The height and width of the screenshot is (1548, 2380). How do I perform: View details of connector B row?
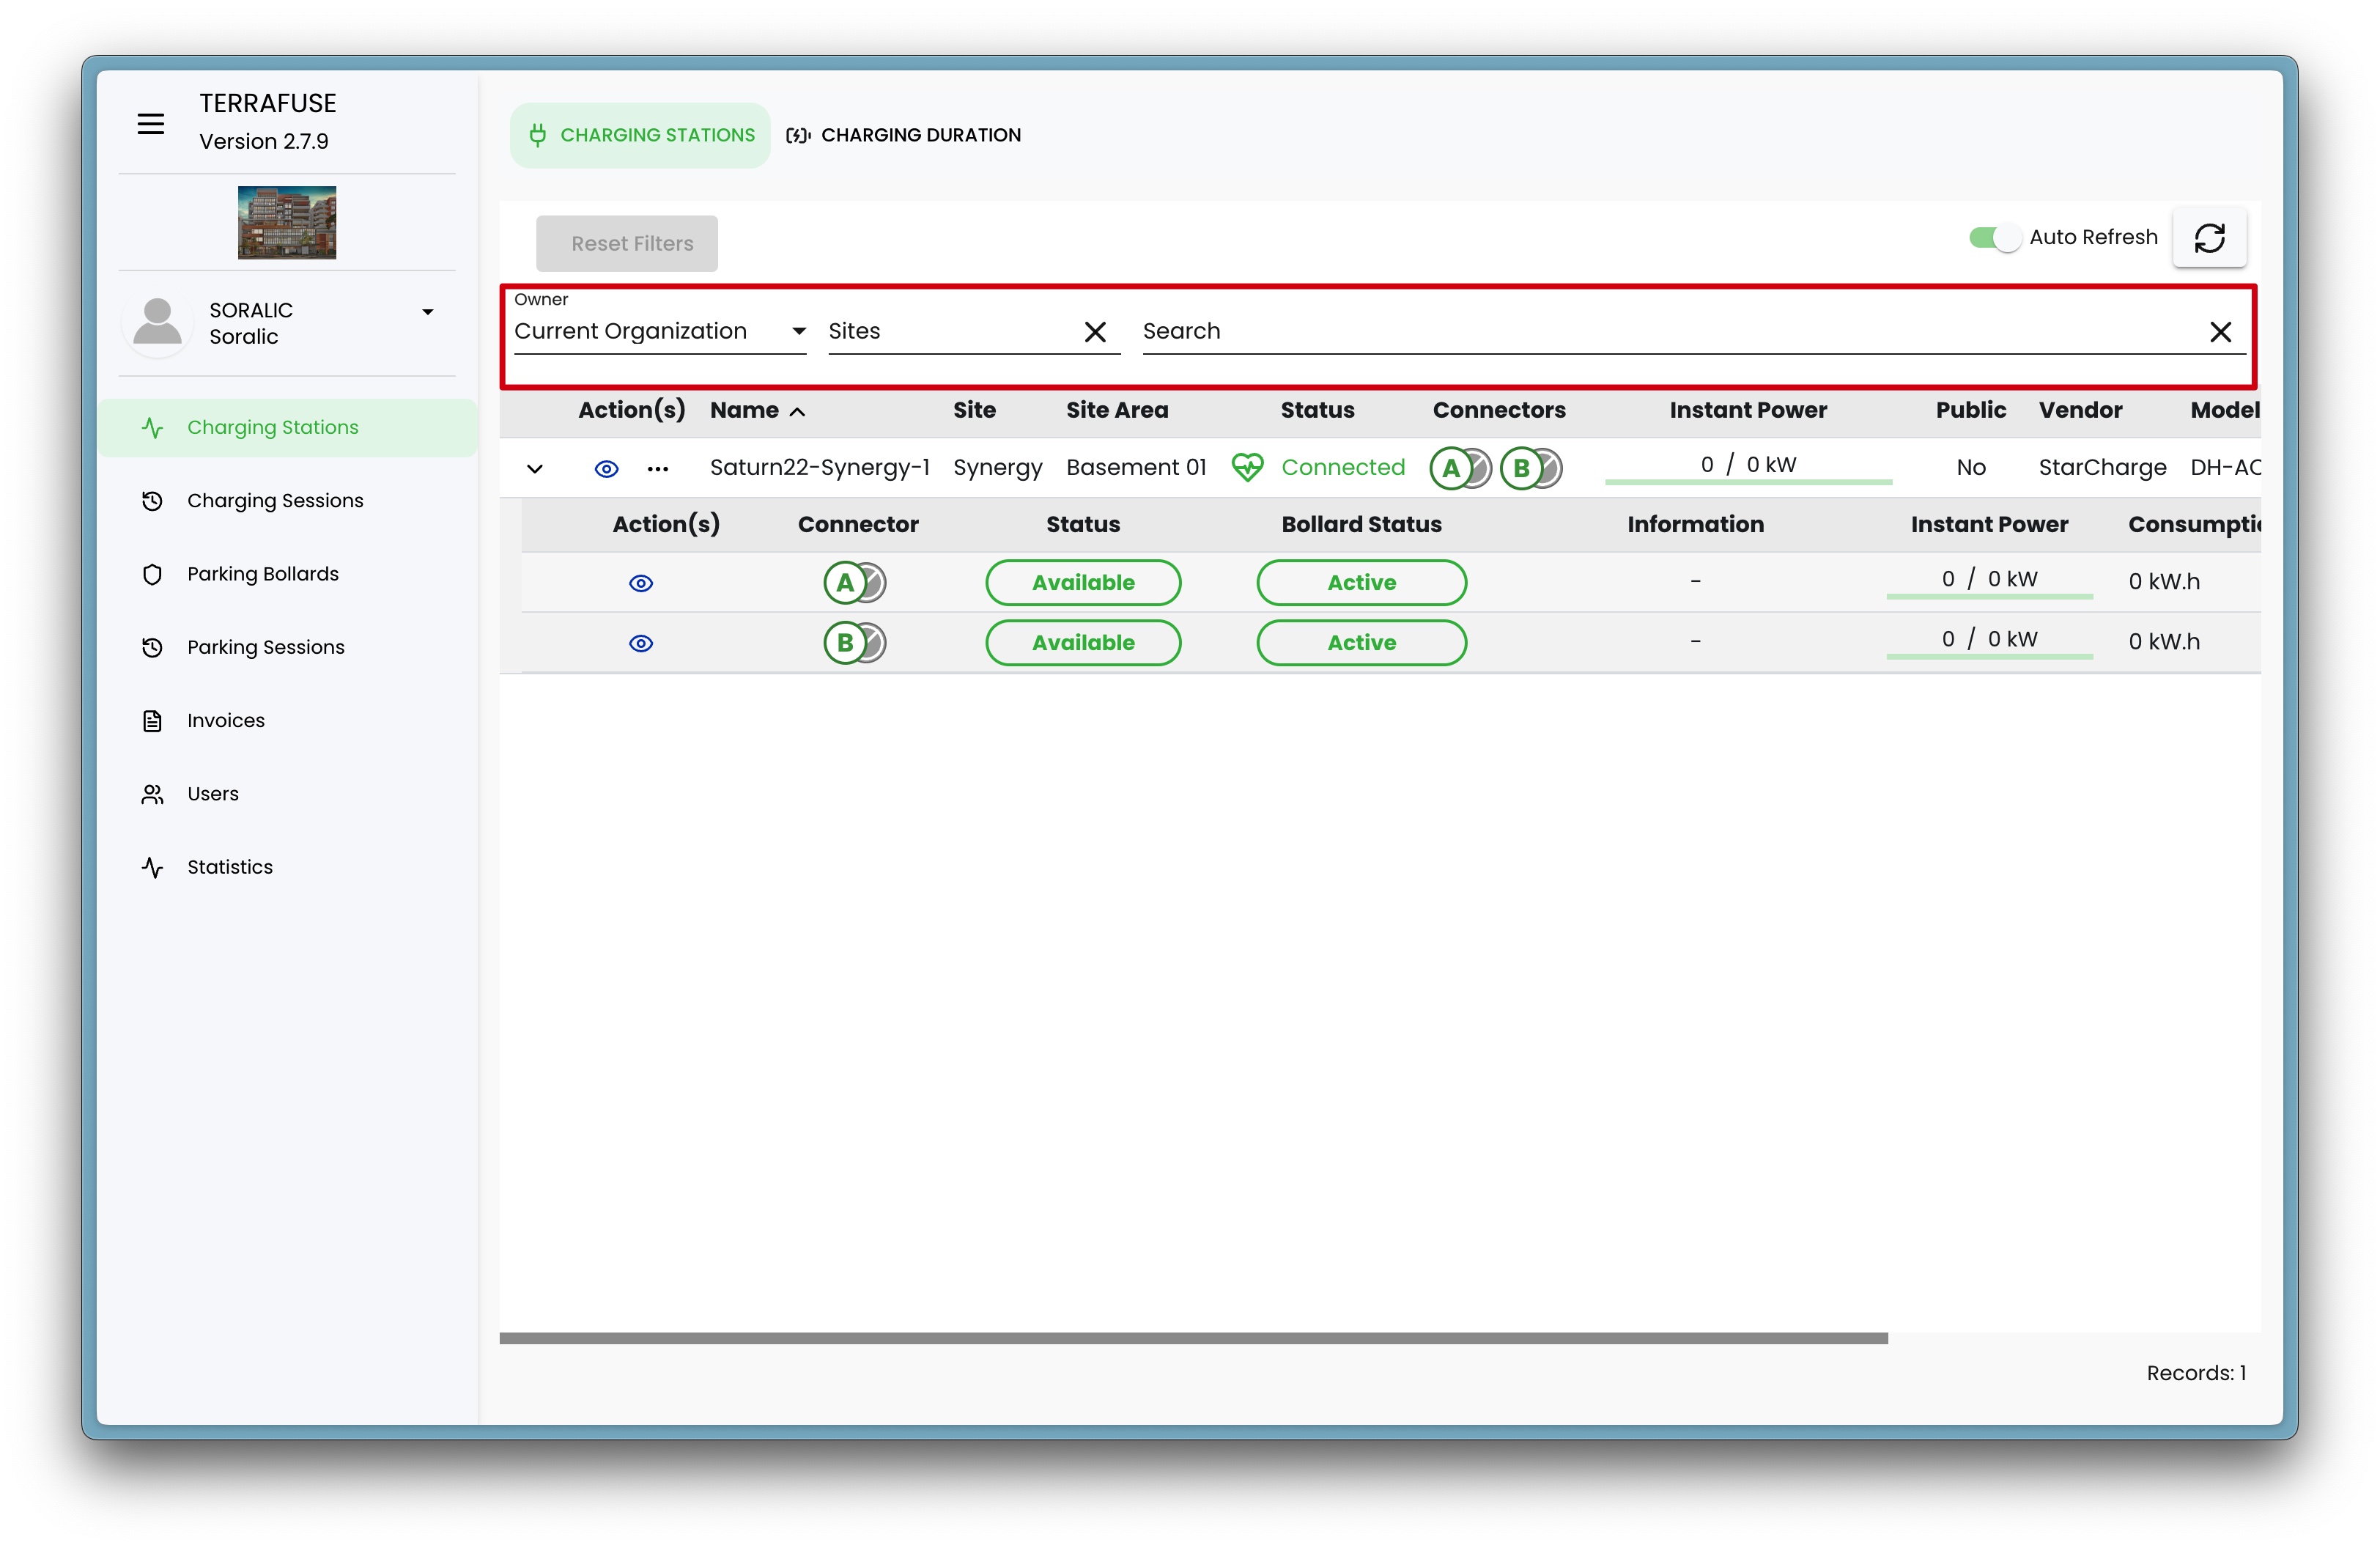(x=640, y=643)
